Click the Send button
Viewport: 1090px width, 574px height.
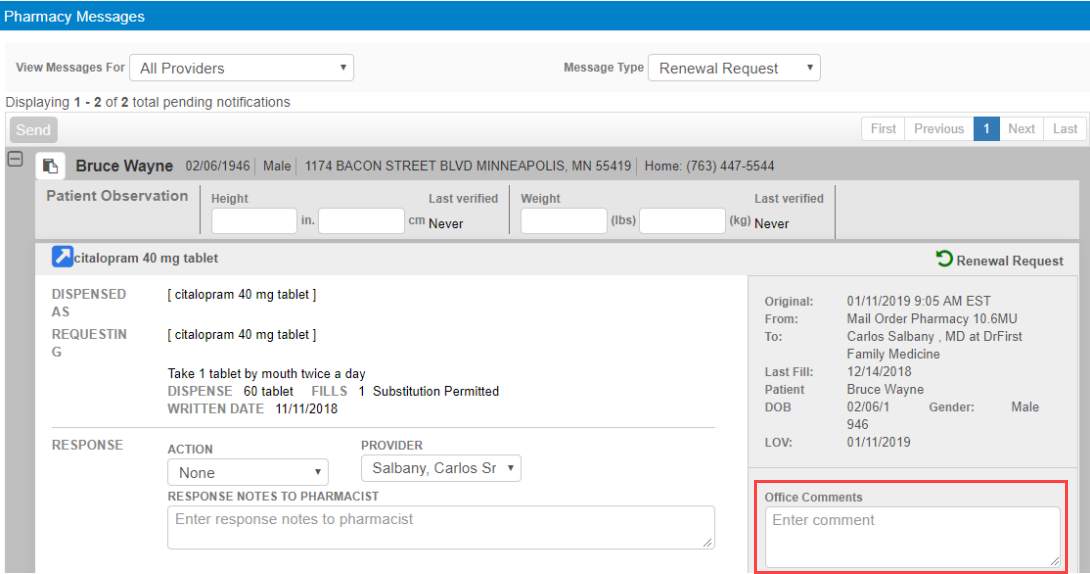point(33,130)
